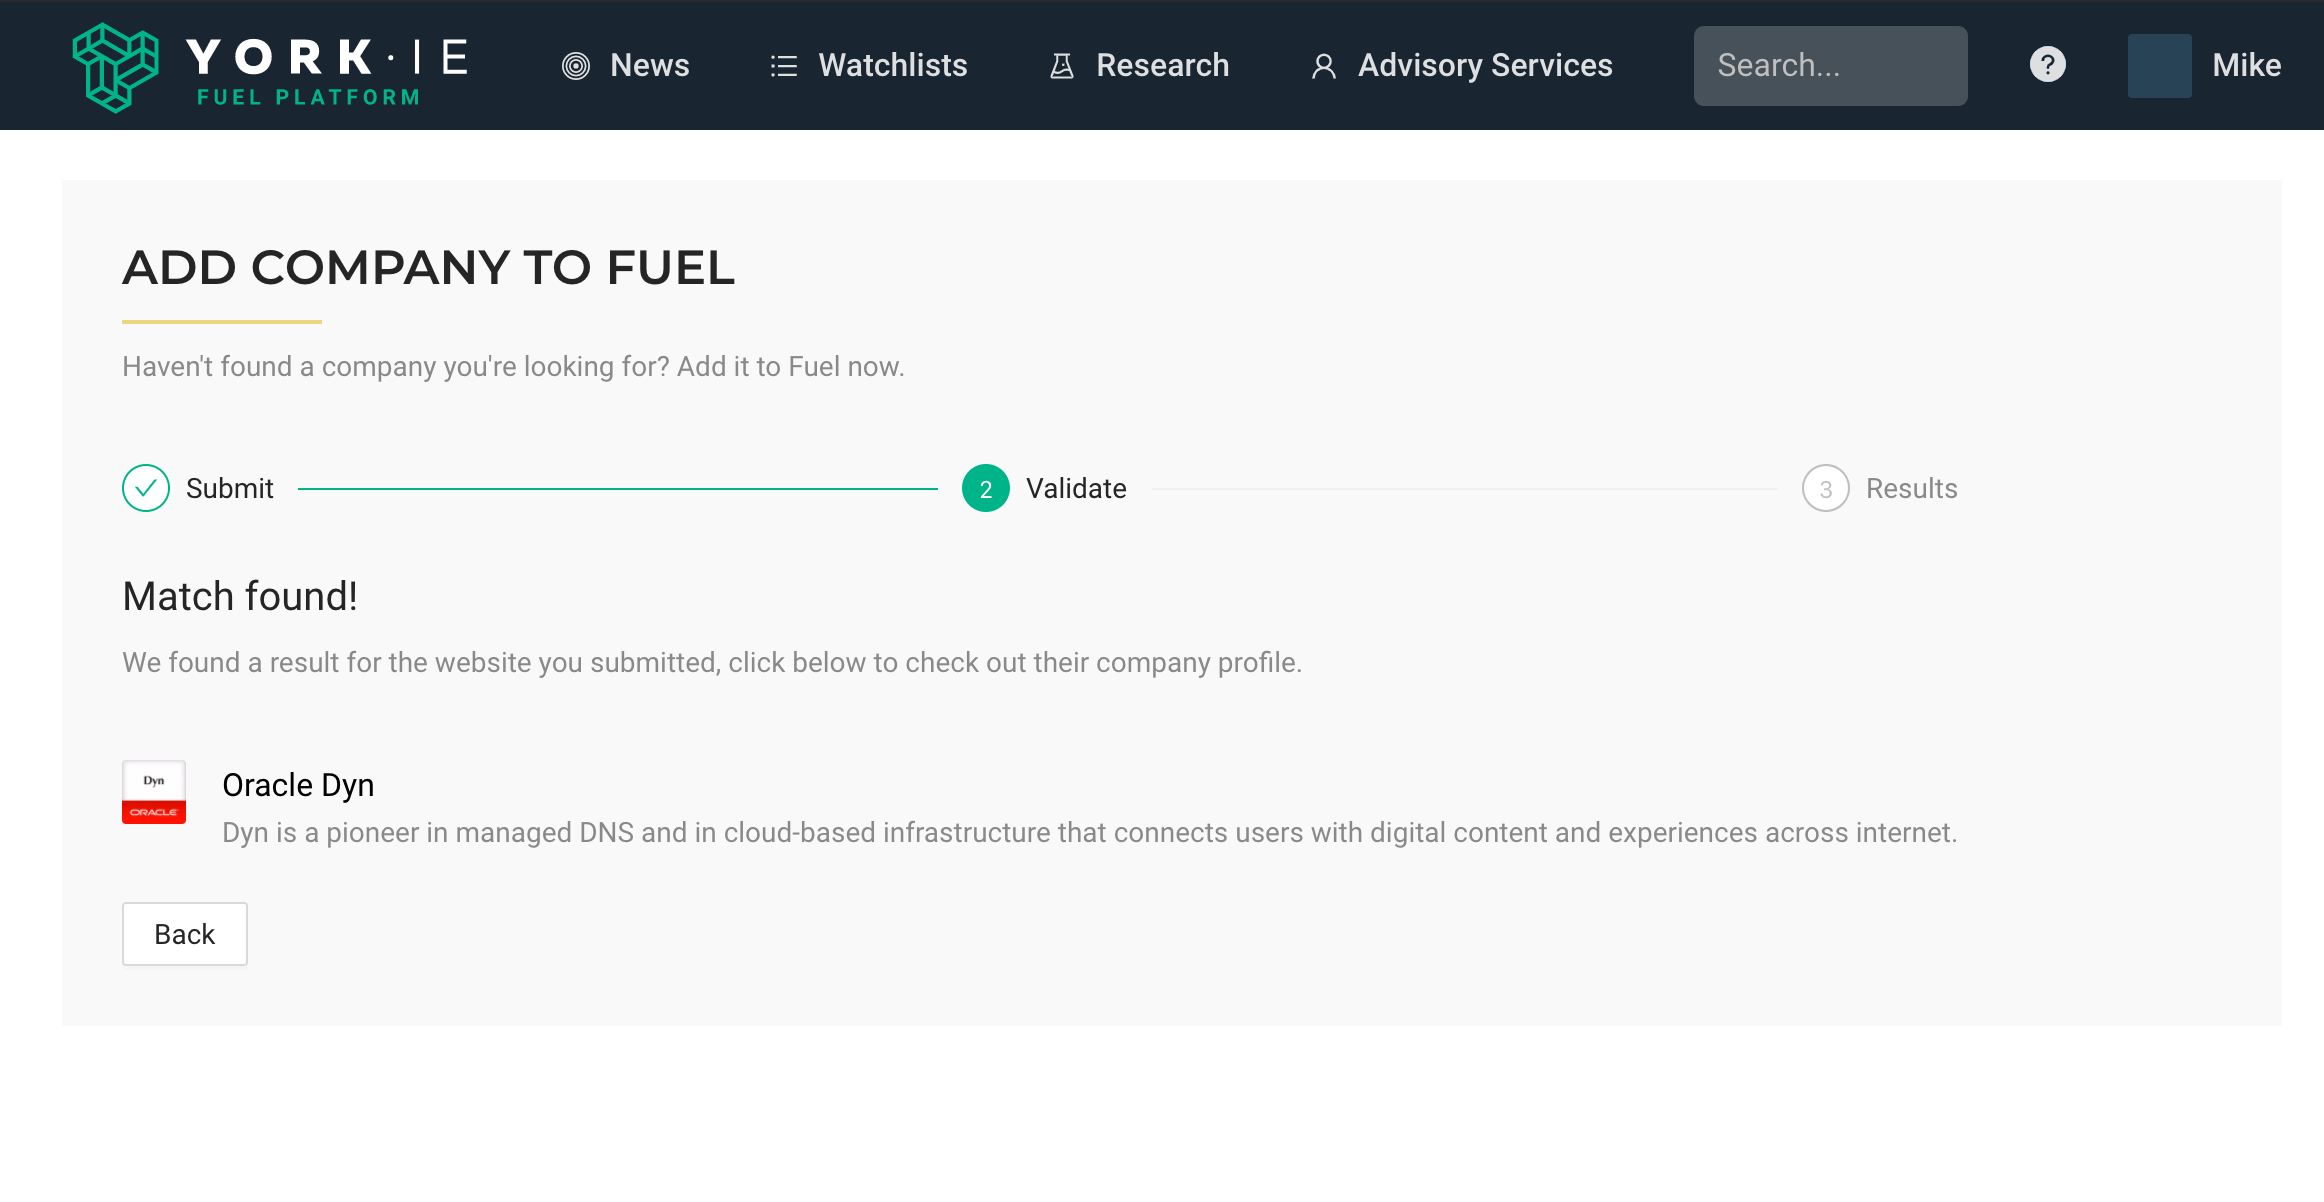Click the help question mark icon
Screen dimensions: 2324x1202
pyautogui.click(x=2047, y=65)
